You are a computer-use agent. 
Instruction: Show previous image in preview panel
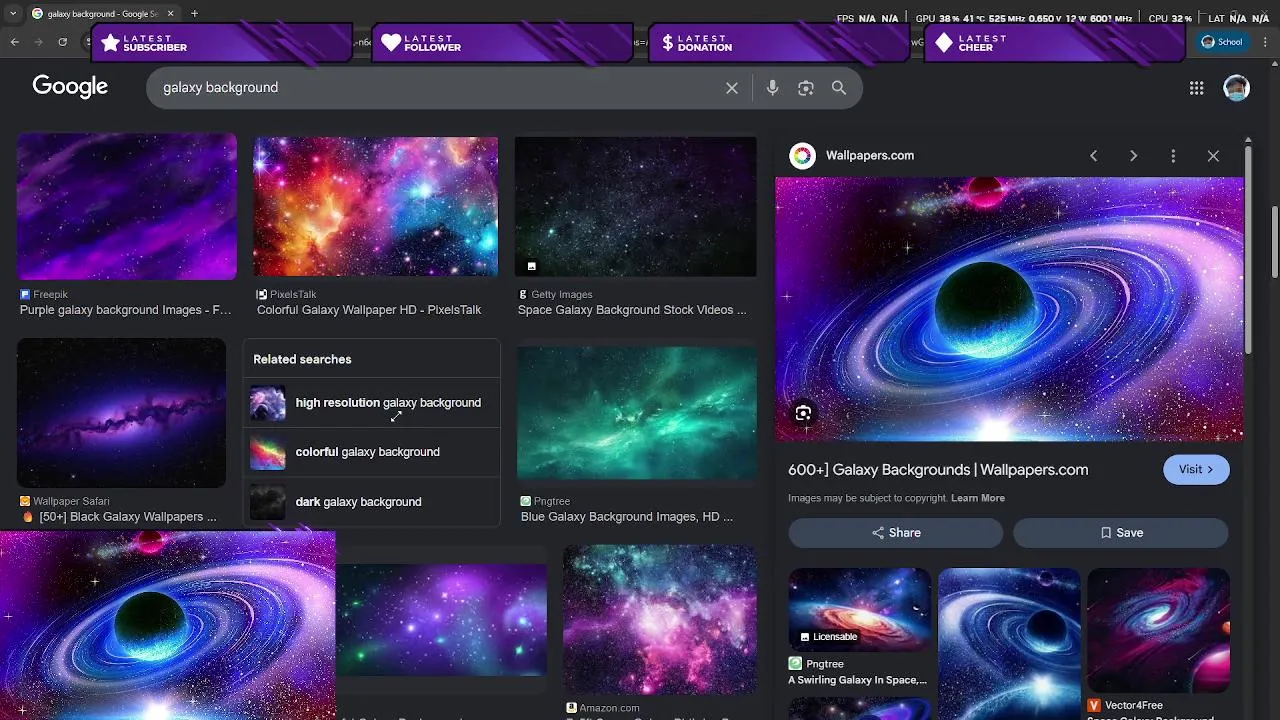pyautogui.click(x=1093, y=156)
